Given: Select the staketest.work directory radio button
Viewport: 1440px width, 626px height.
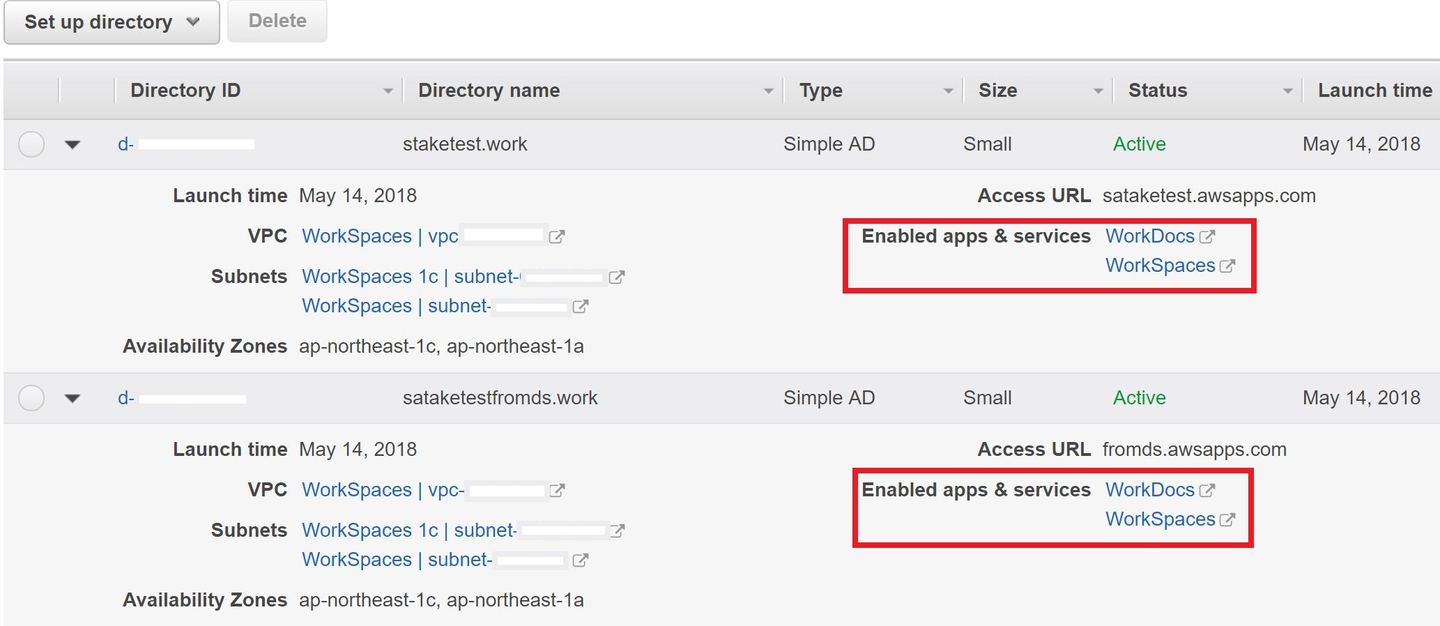Looking at the screenshot, I should (x=32, y=144).
